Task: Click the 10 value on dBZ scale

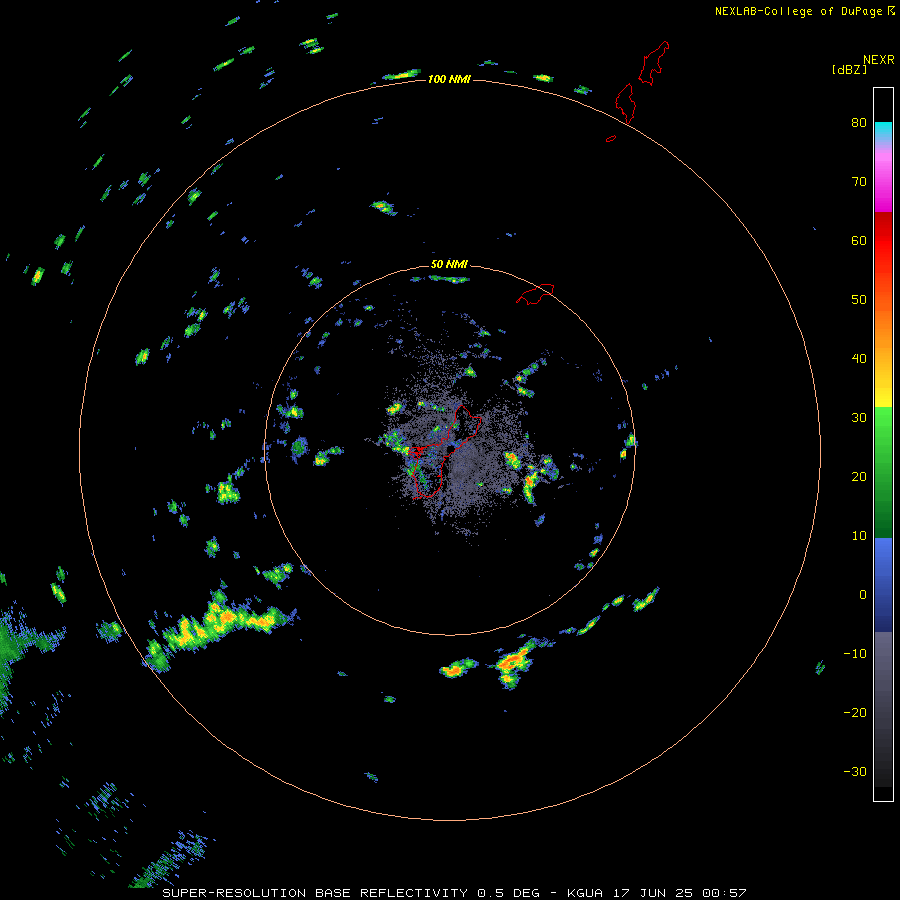Action: (859, 536)
